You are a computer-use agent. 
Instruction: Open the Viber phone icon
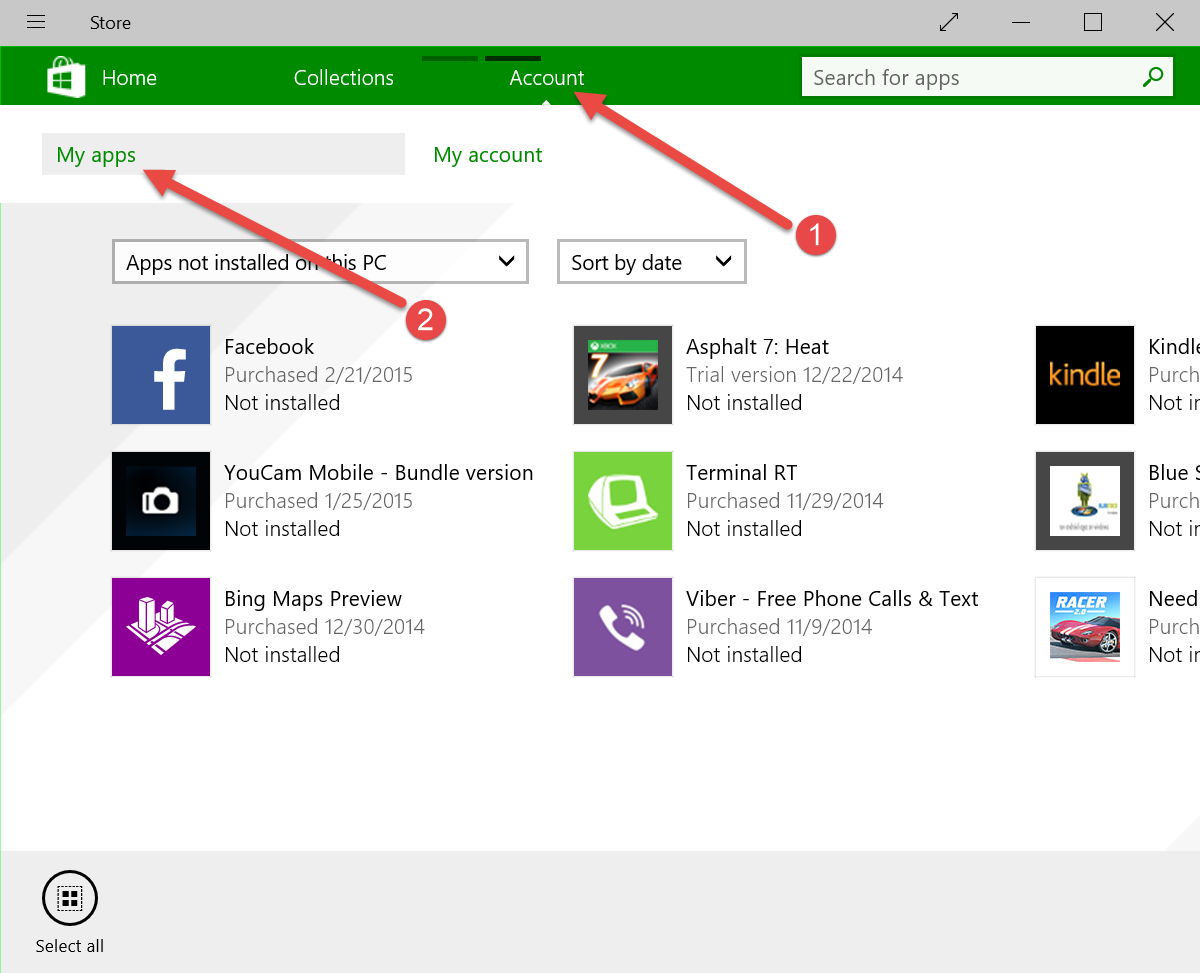(623, 627)
